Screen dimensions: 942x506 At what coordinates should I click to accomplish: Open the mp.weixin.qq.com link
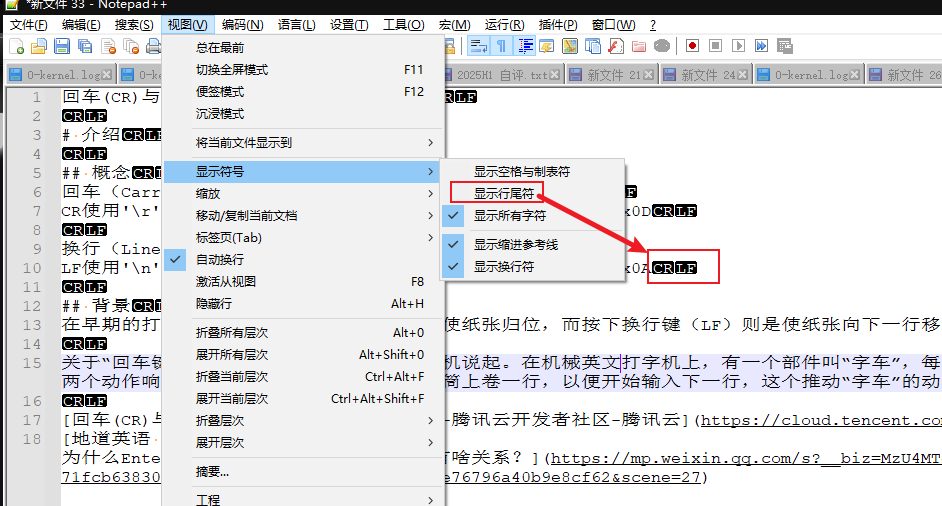[x=746, y=459]
